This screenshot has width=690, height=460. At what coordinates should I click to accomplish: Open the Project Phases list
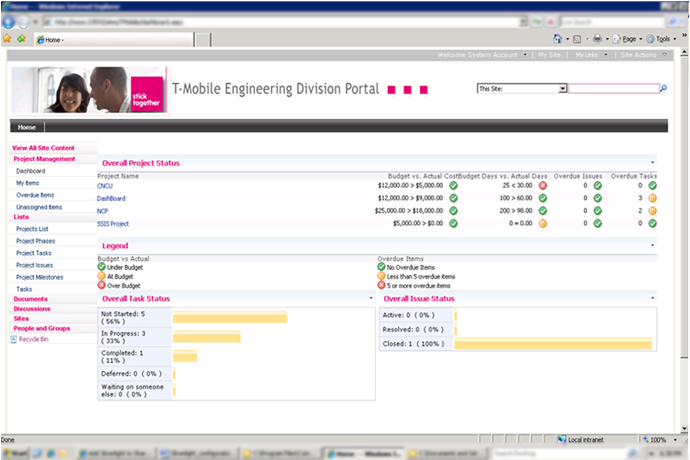click(x=35, y=241)
